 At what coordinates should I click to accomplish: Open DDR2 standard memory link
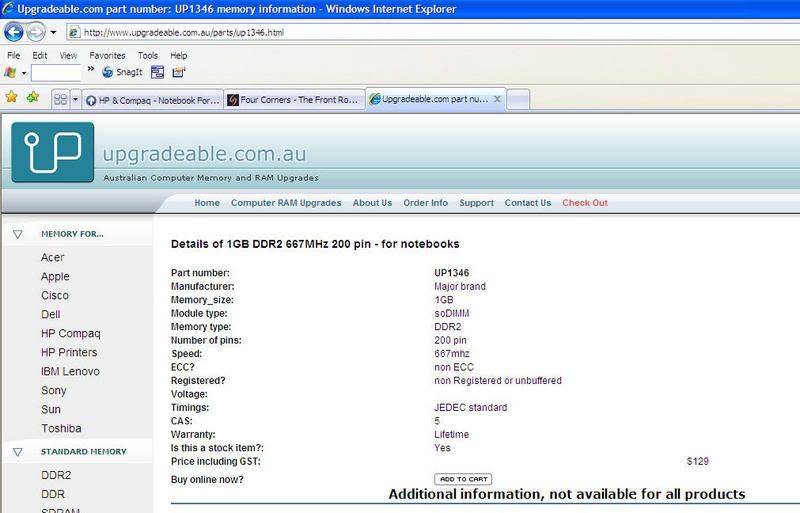56,475
